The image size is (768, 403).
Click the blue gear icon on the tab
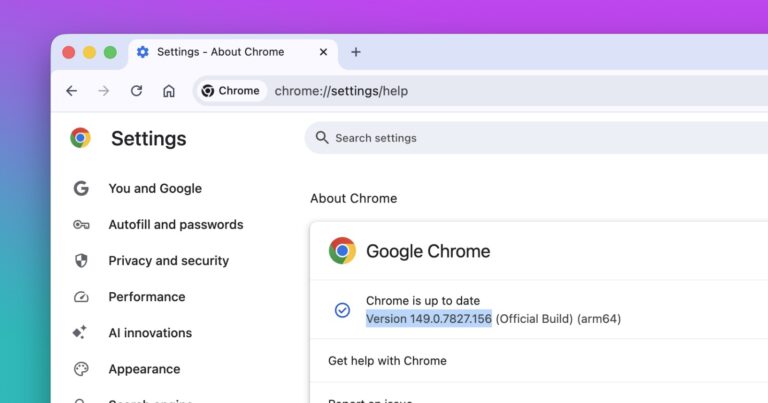[143, 52]
